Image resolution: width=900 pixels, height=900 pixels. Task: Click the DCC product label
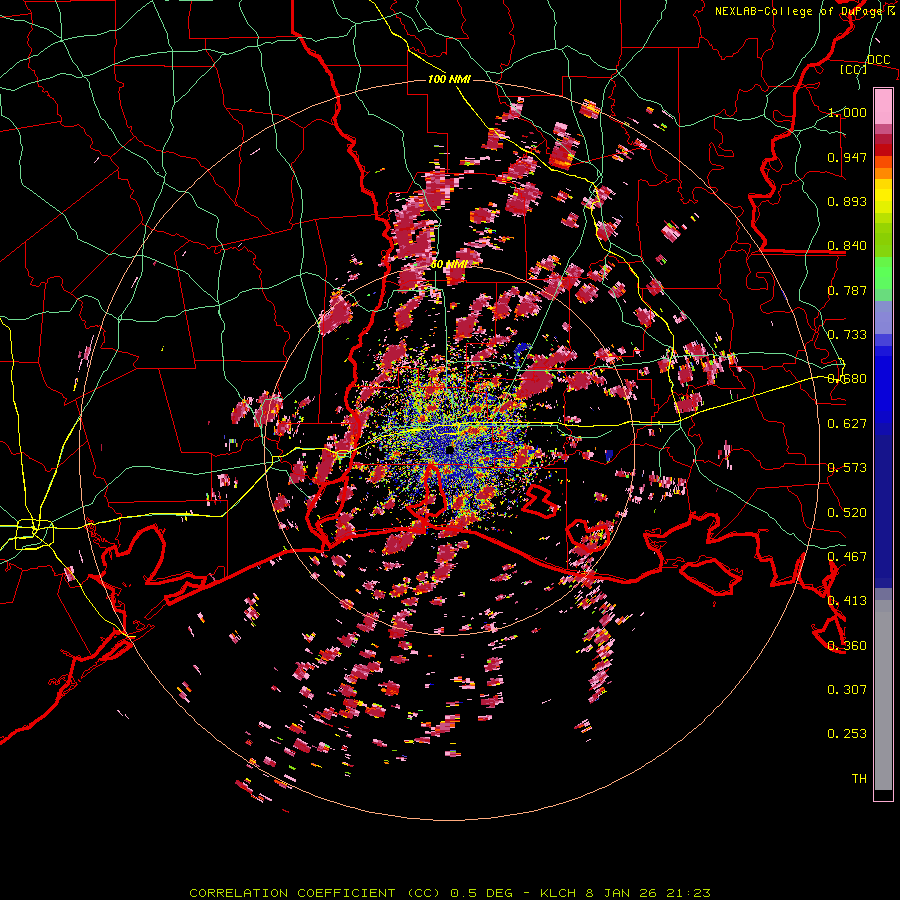[x=878, y=60]
